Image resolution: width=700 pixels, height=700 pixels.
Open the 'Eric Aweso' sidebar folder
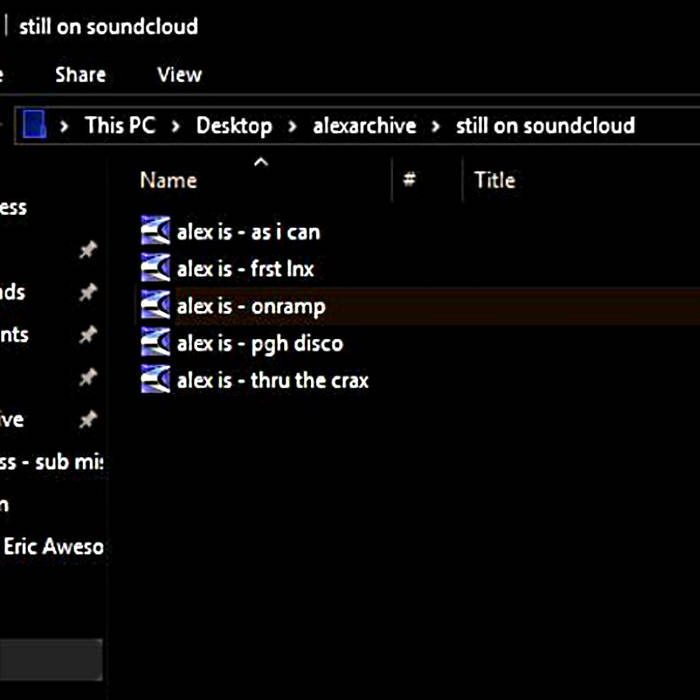pyautogui.click(x=52, y=547)
